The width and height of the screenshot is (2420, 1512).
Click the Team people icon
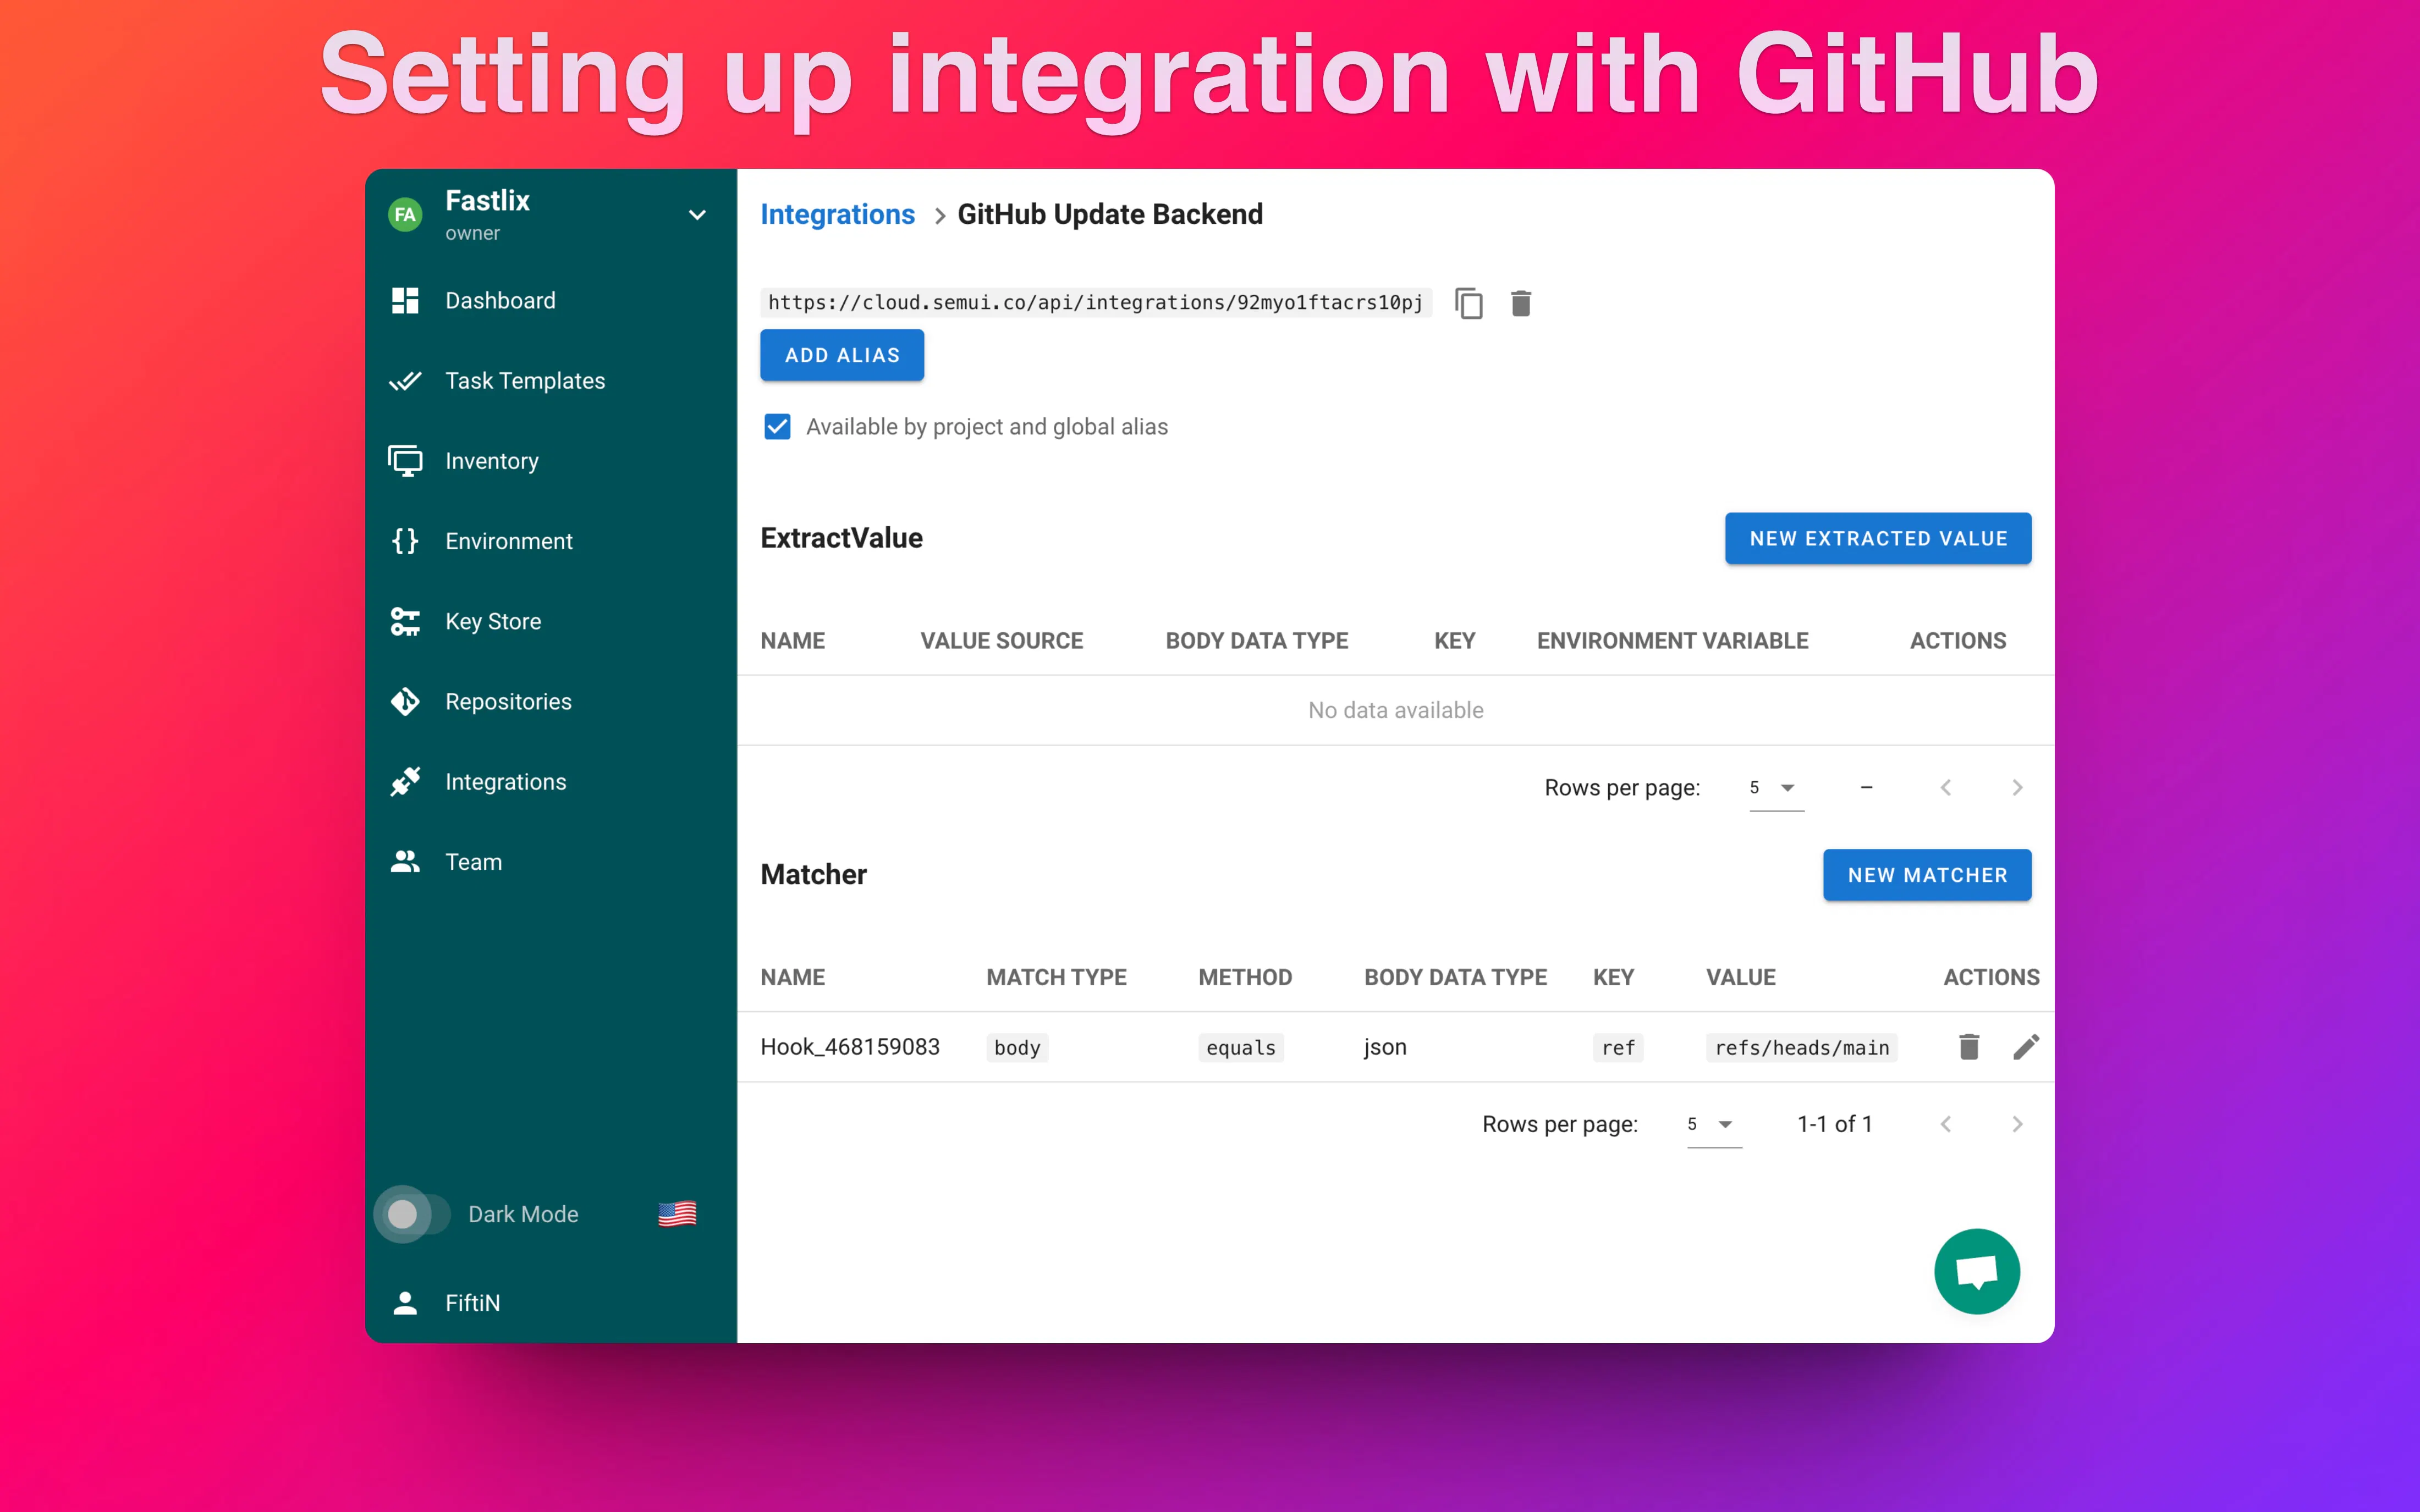coord(405,861)
